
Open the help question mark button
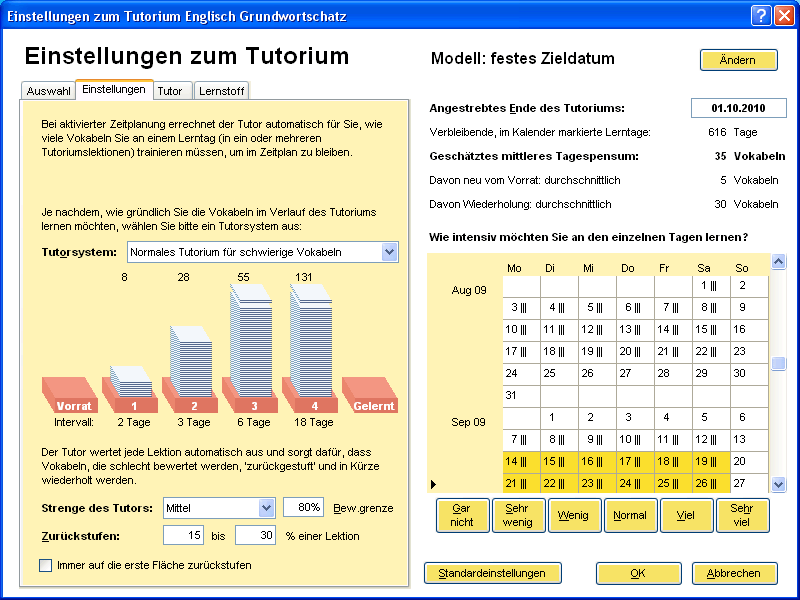761,16
